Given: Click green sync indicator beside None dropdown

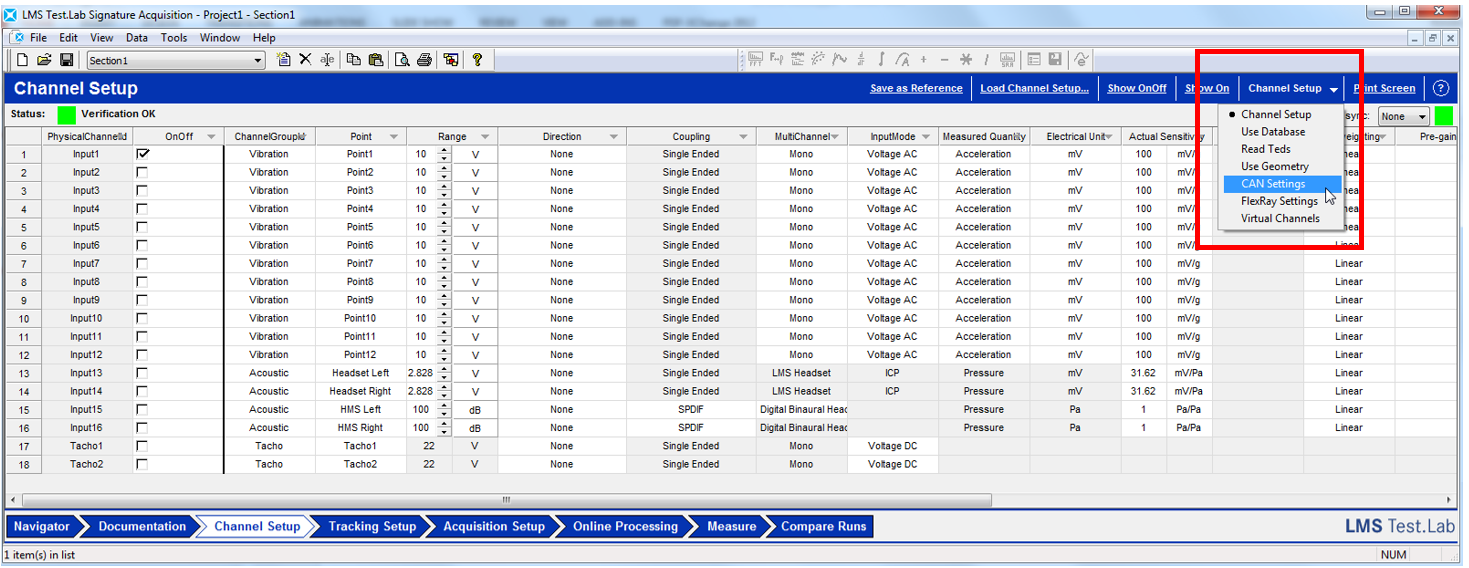Looking at the screenshot, I should click(x=1444, y=116).
